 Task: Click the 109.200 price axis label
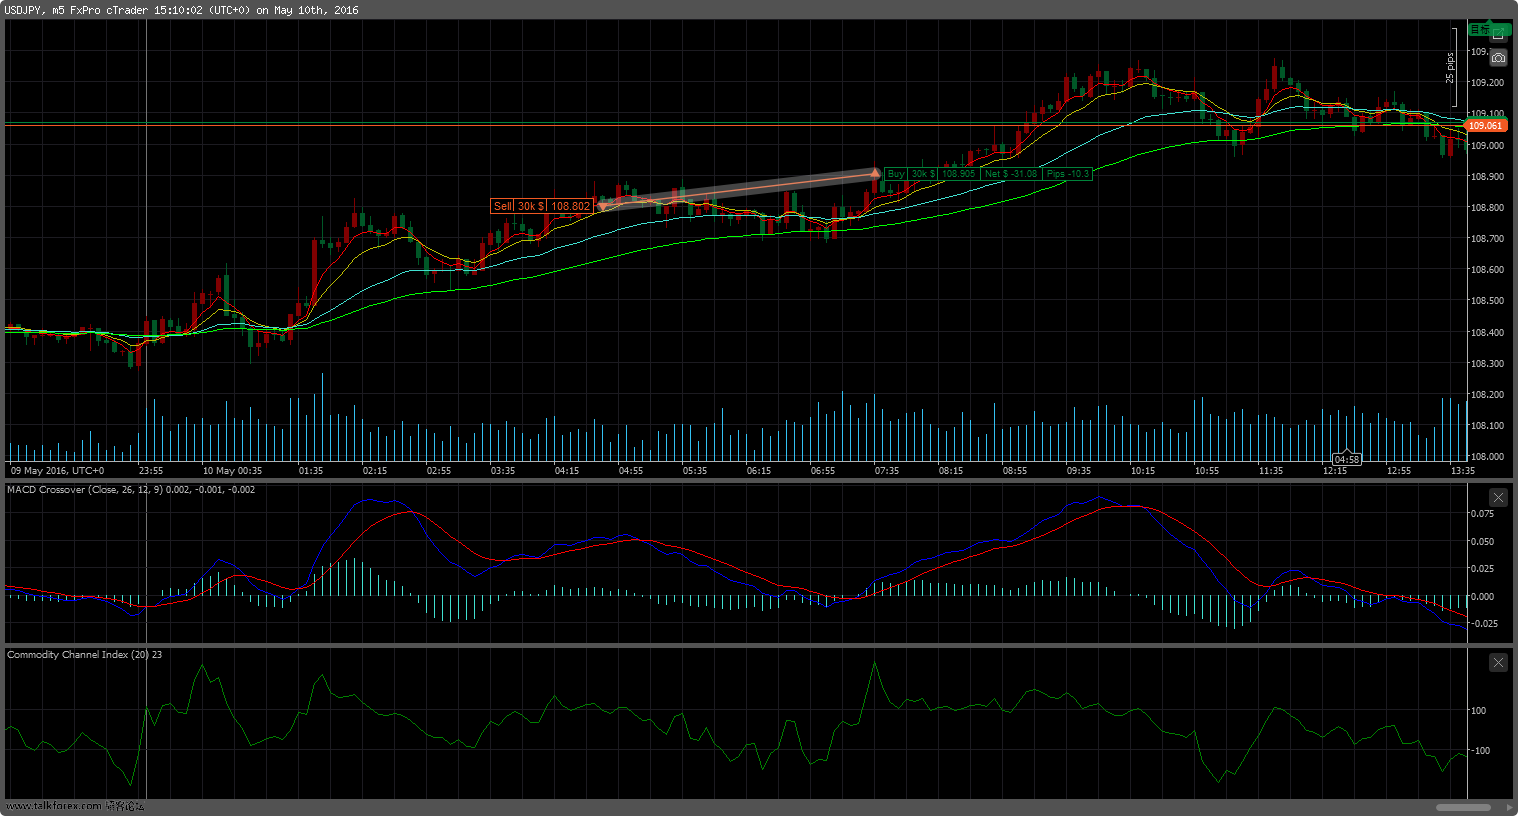pos(1487,83)
